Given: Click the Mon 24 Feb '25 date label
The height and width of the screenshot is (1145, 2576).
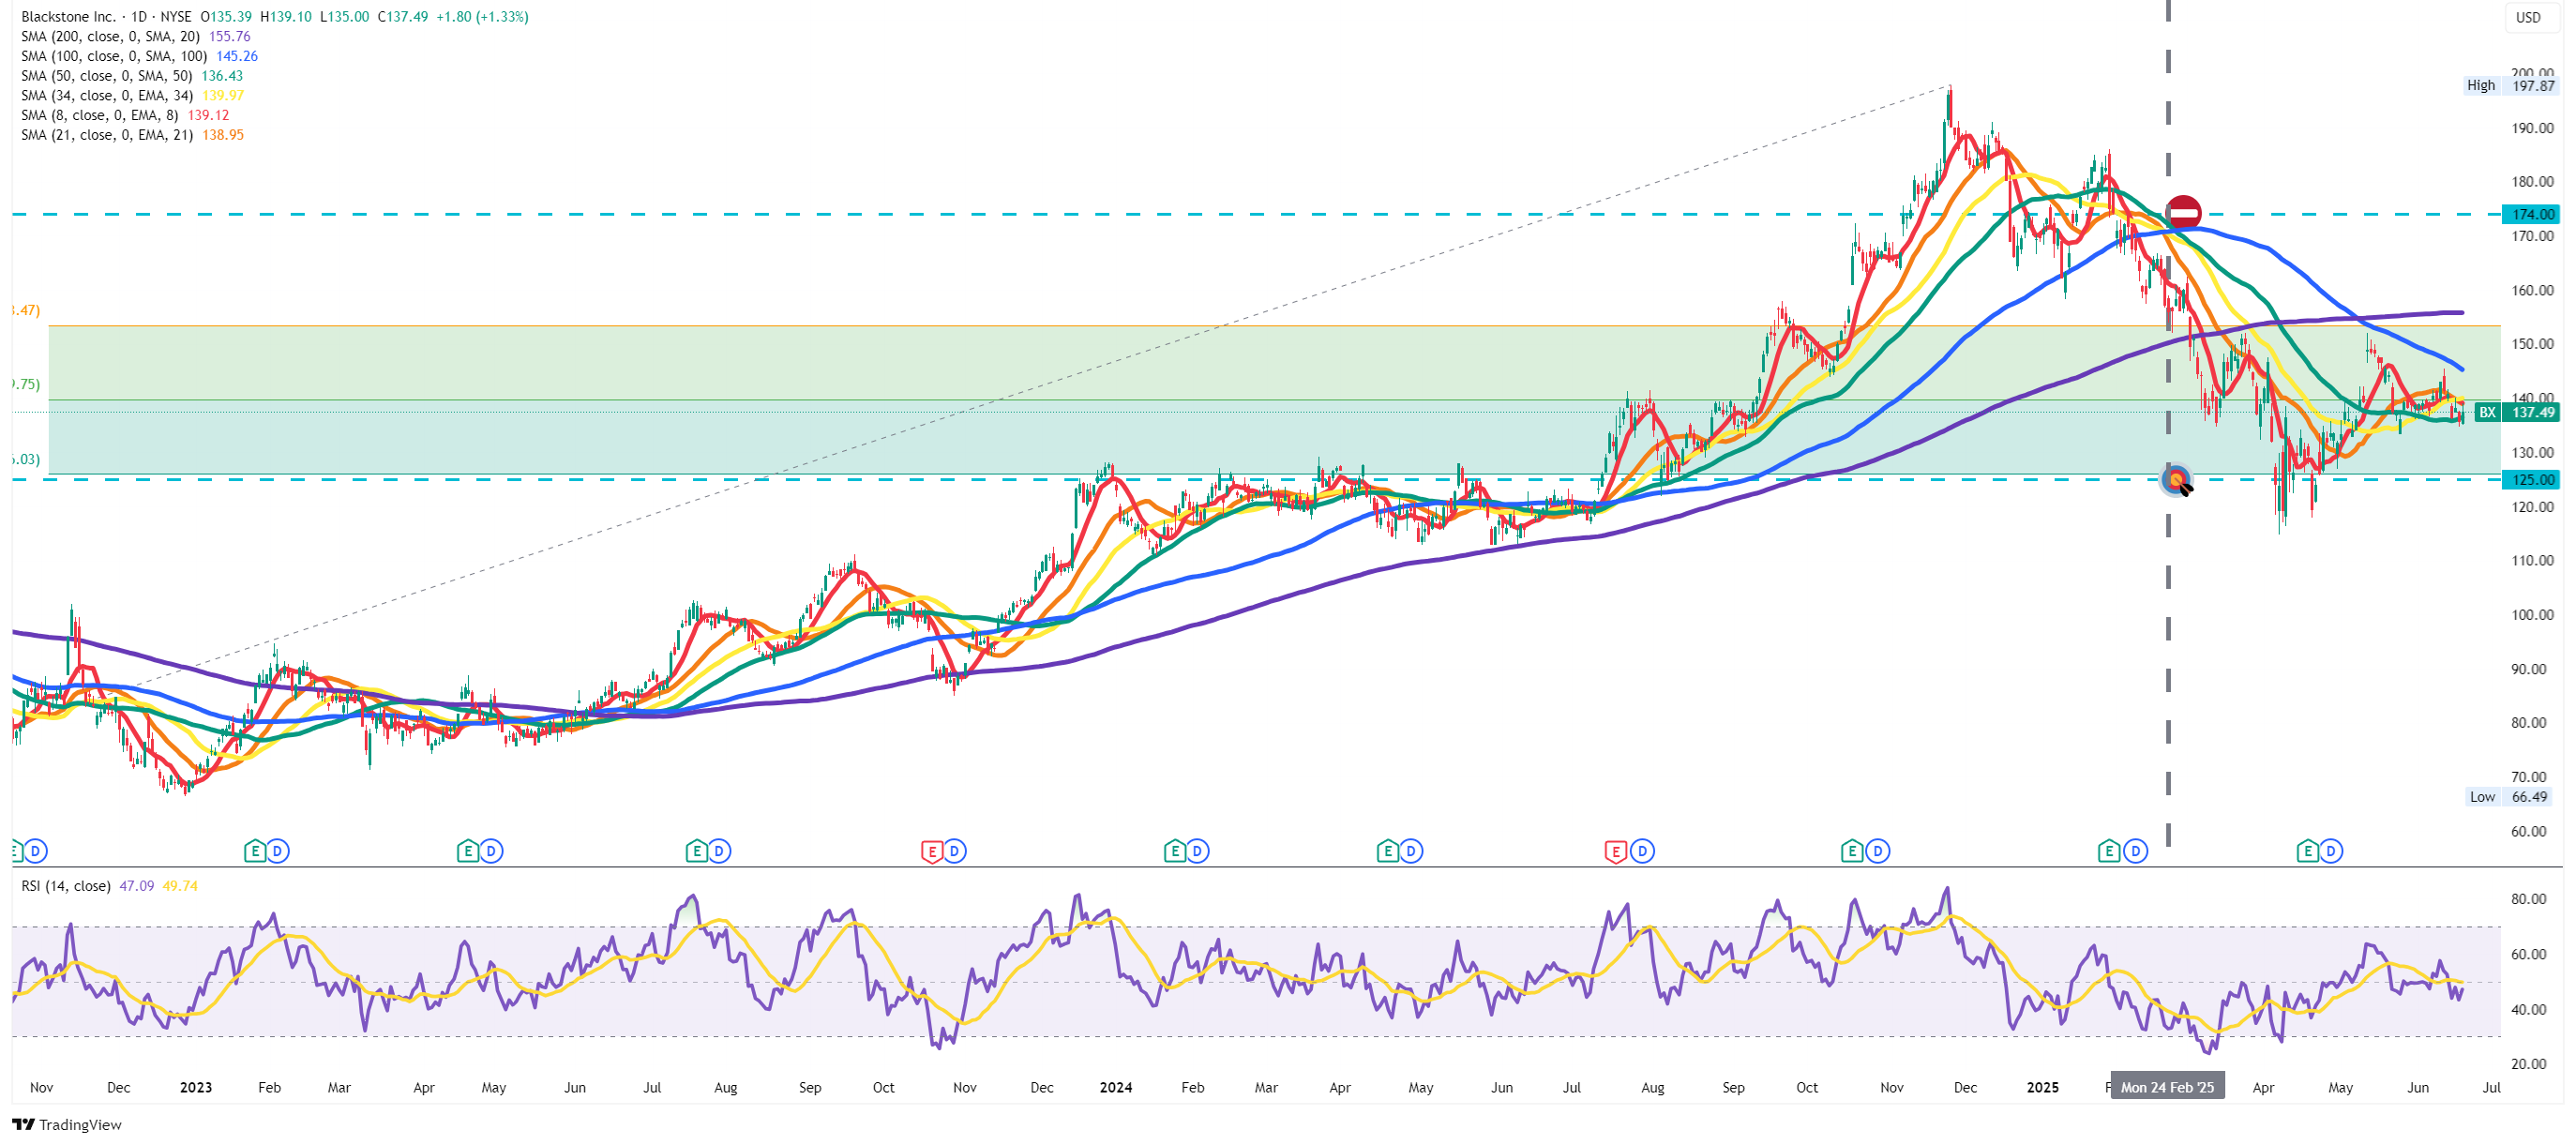Looking at the screenshot, I should 2167,1087.
